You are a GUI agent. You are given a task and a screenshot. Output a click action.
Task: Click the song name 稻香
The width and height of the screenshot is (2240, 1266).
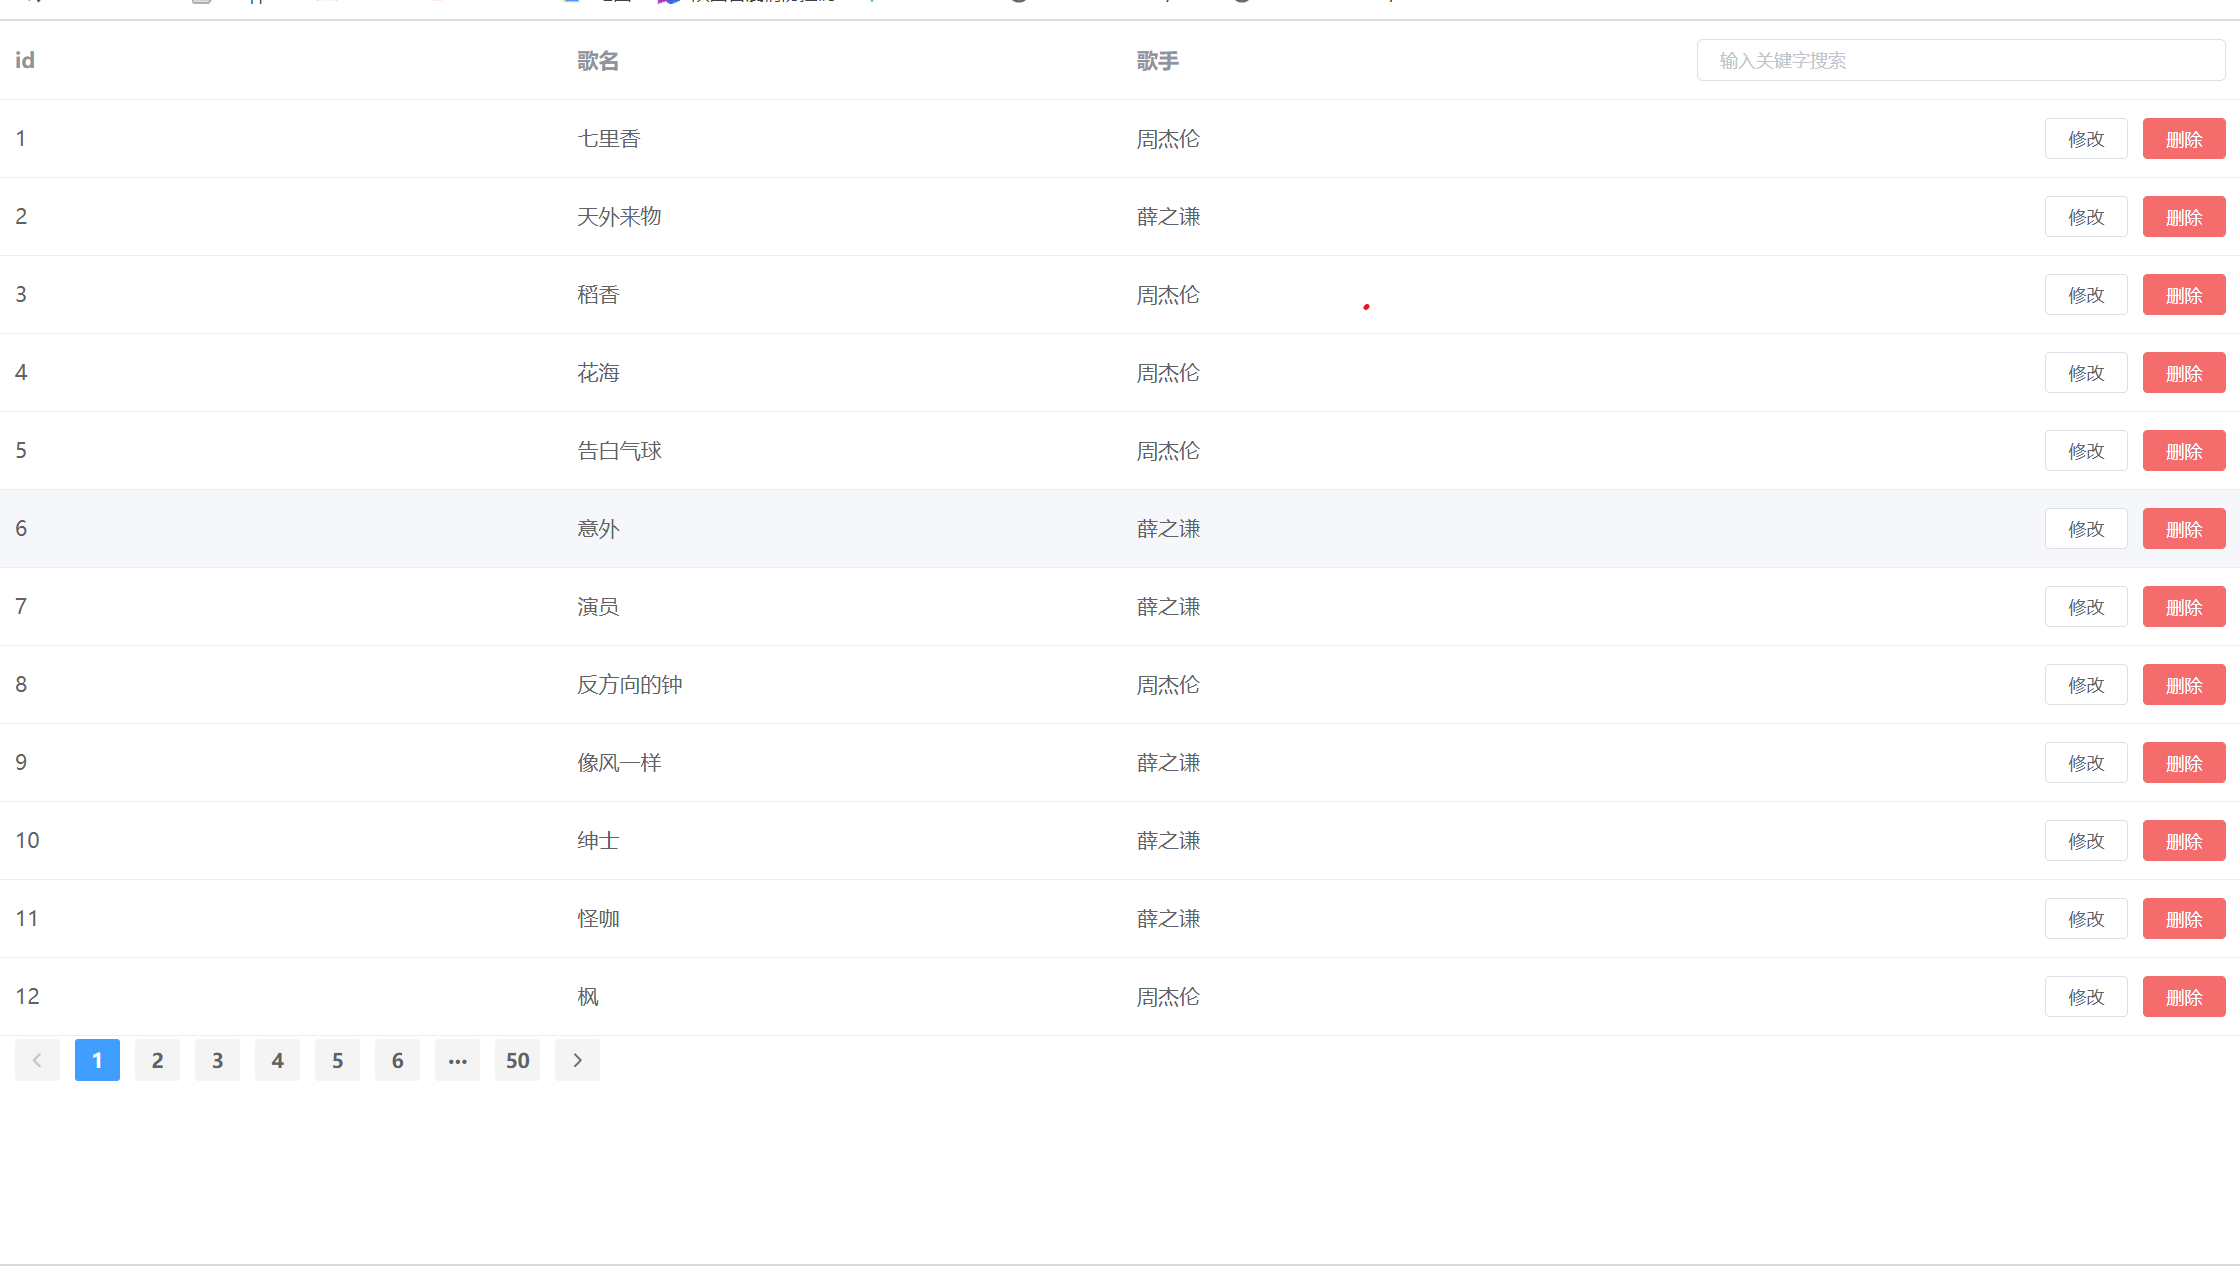pos(598,295)
